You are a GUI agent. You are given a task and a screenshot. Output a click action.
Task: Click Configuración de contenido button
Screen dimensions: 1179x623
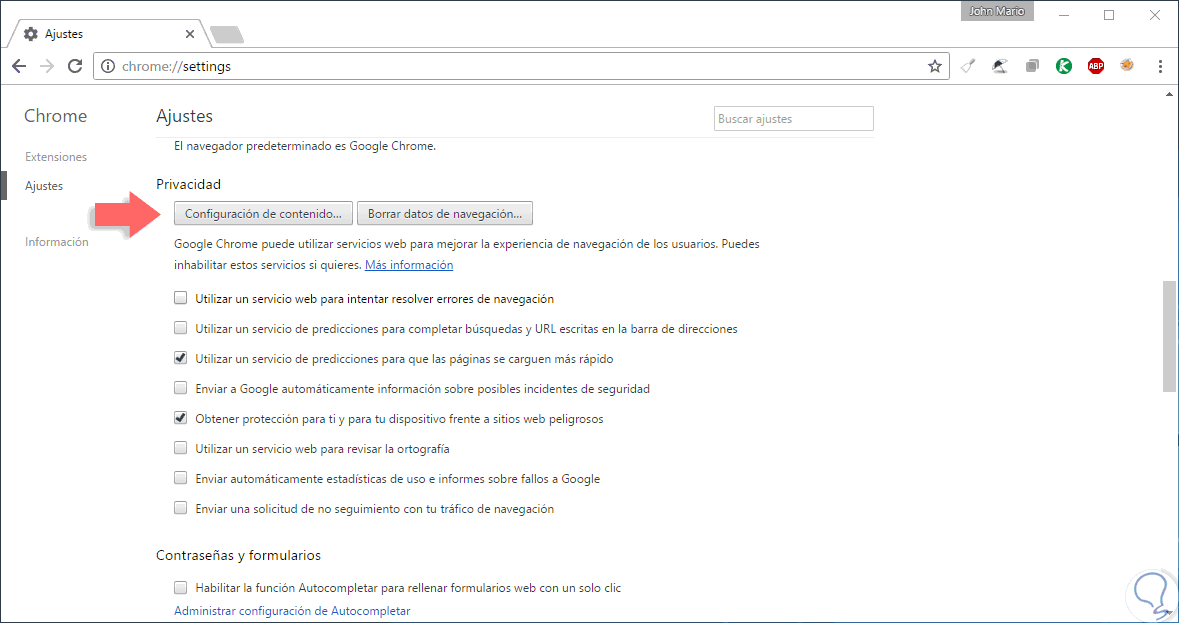[x=263, y=213]
